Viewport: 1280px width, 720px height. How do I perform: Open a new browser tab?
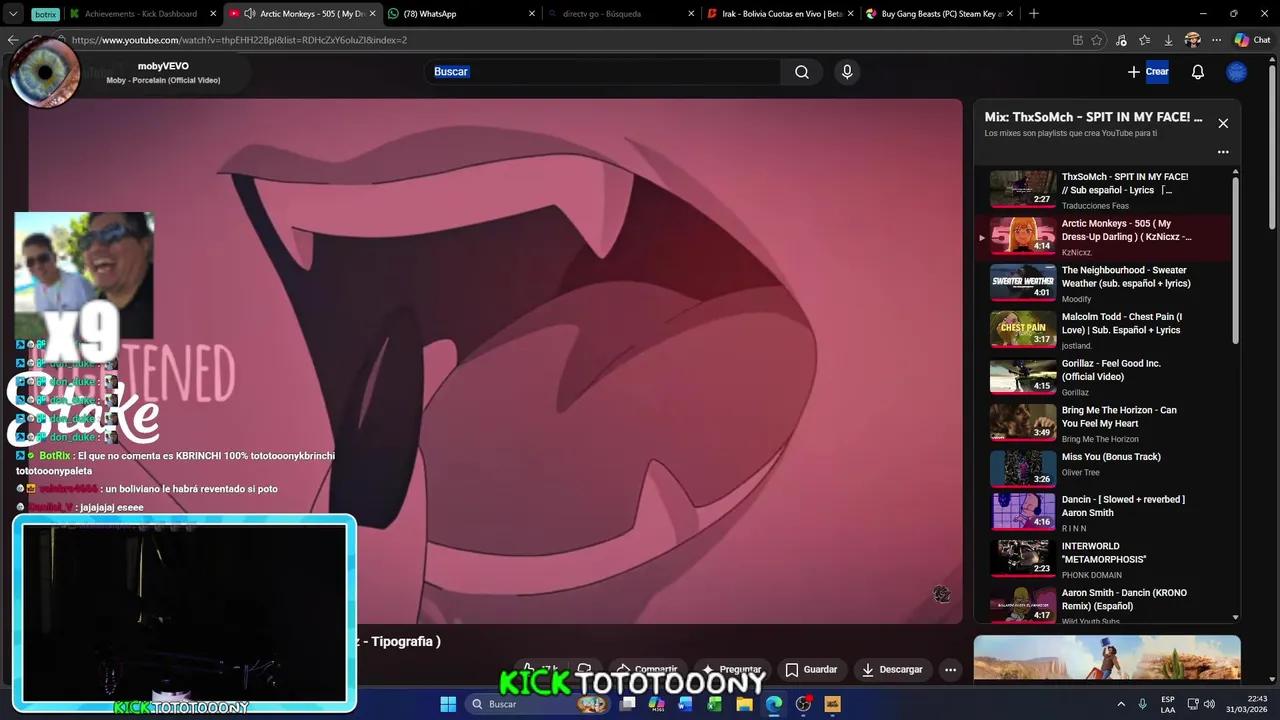(1034, 14)
